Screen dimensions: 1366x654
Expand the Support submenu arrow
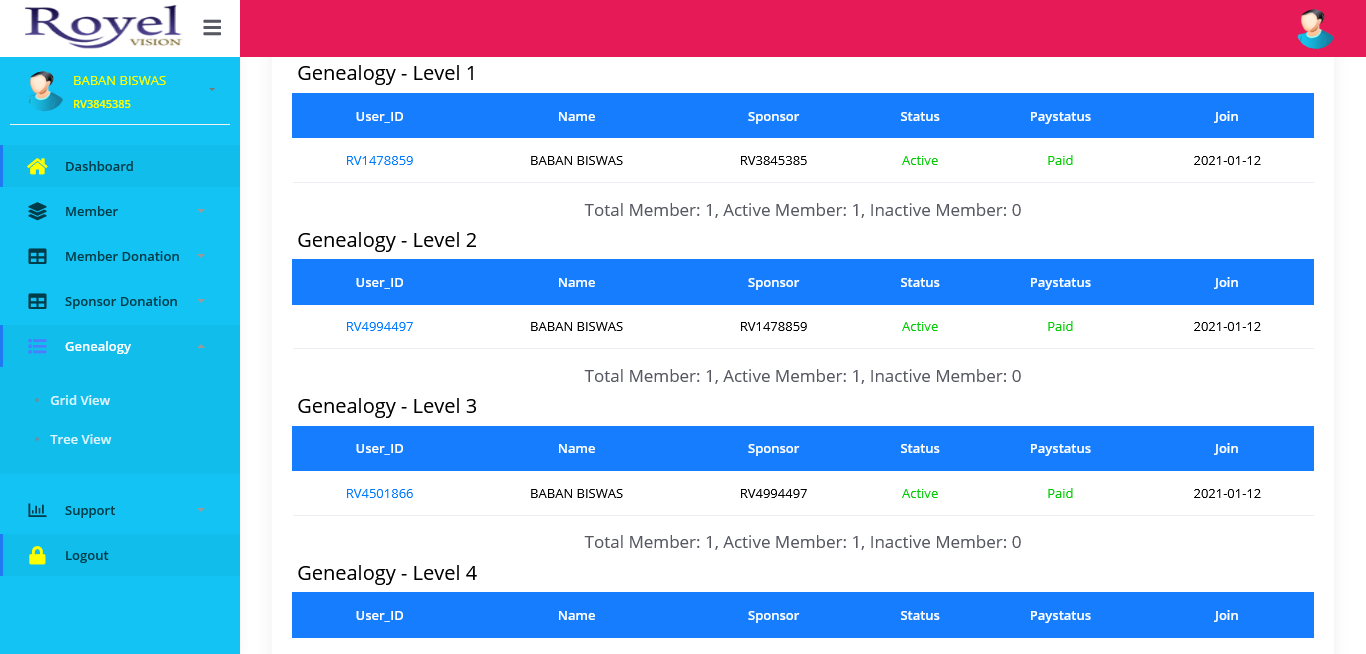click(201, 510)
